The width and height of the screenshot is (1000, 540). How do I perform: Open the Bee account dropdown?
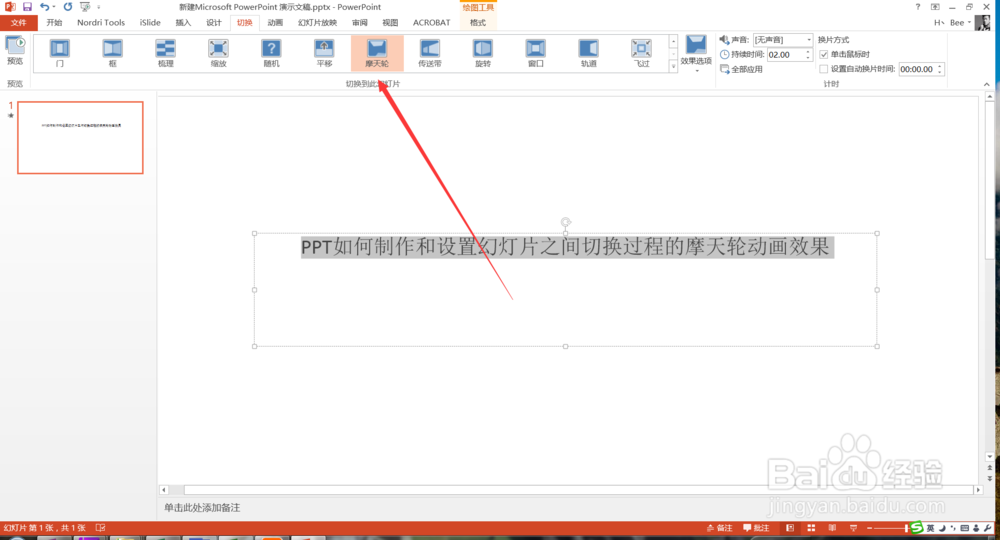(x=961, y=22)
